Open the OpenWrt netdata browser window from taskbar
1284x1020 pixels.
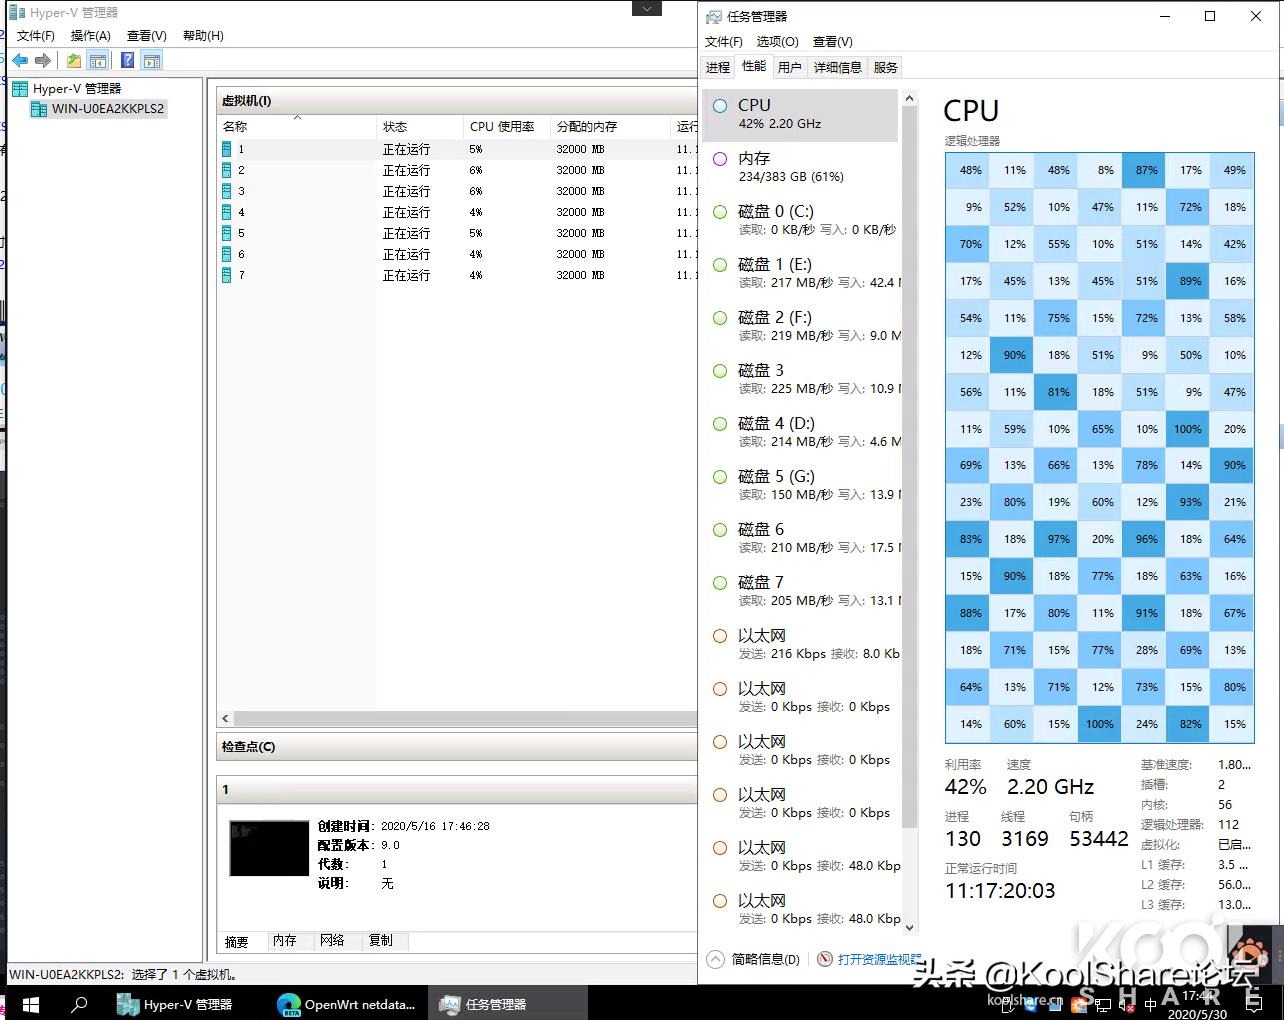point(347,1004)
